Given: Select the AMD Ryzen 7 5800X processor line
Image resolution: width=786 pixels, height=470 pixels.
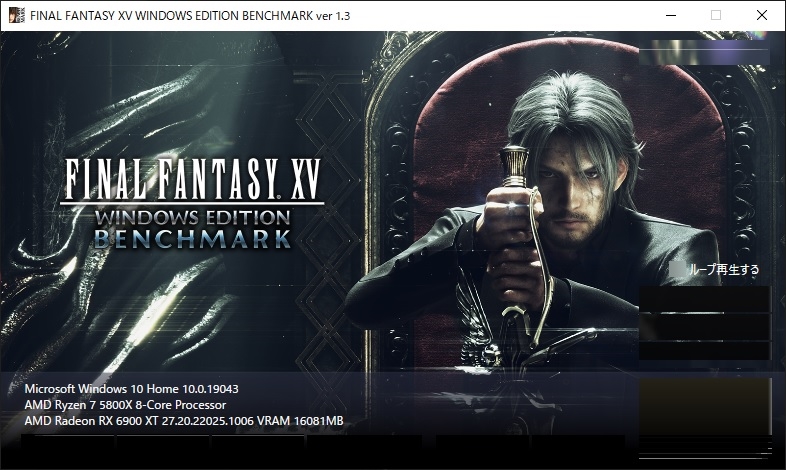Looking at the screenshot, I should click(x=125, y=405).
